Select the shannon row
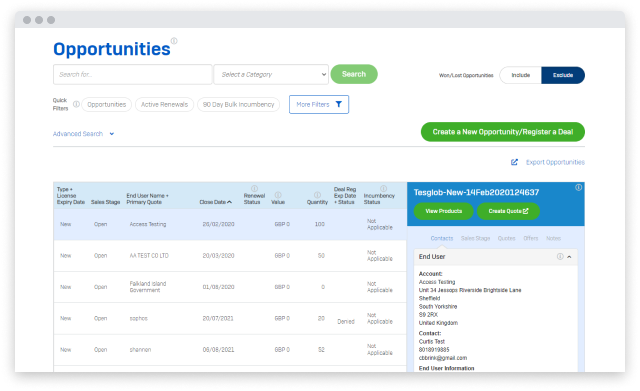 click(230, 350)
